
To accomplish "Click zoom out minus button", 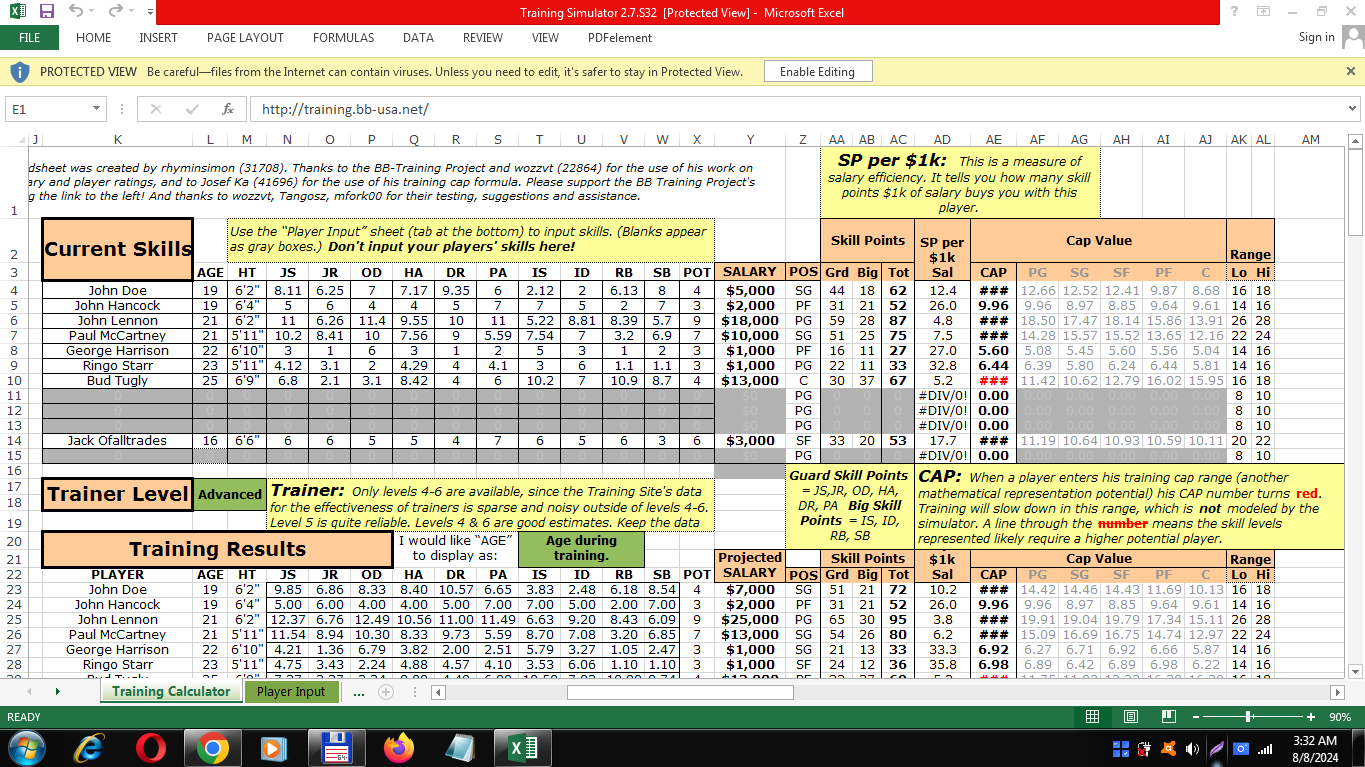I will pos(1195,717).
